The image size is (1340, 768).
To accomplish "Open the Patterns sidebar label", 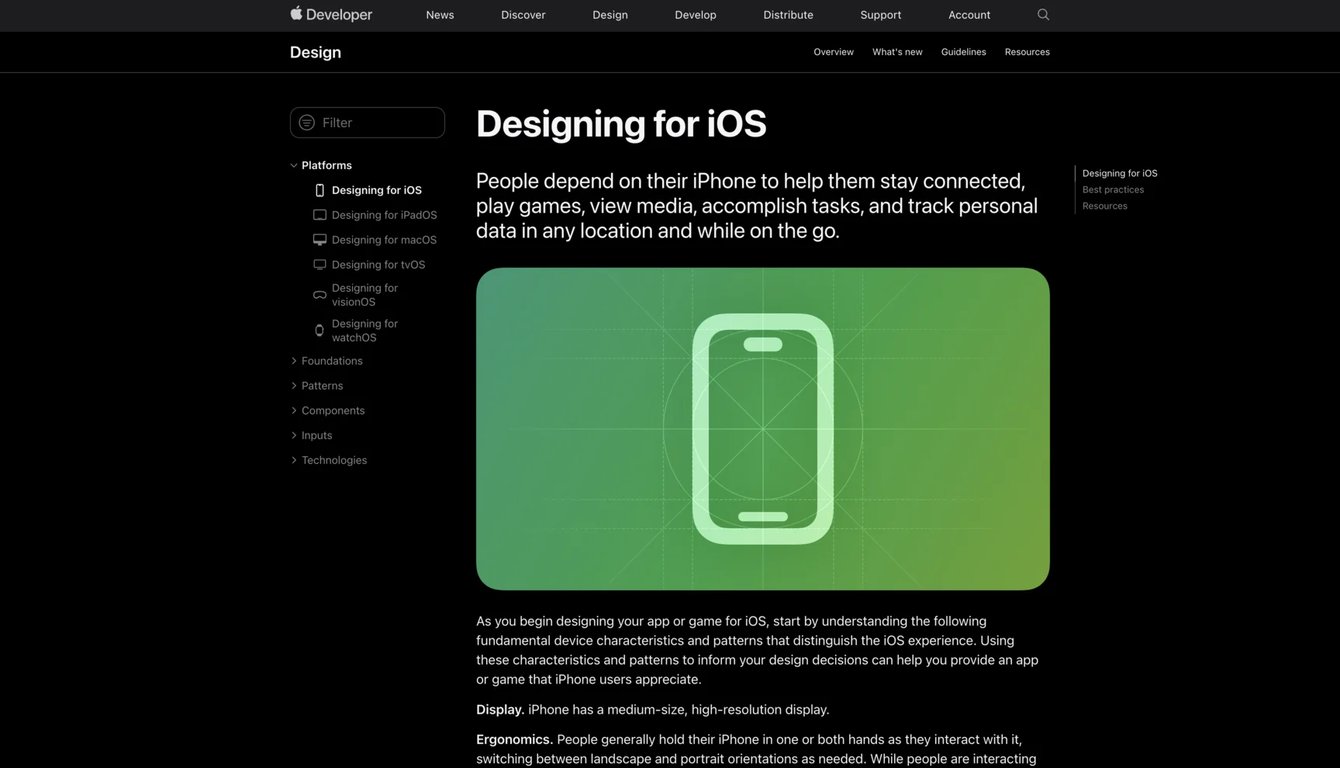I will point(322,386).
